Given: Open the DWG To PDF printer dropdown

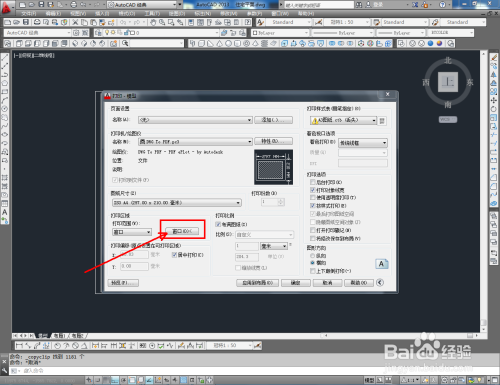Looking at the screenshot, I should click(195, 142).
